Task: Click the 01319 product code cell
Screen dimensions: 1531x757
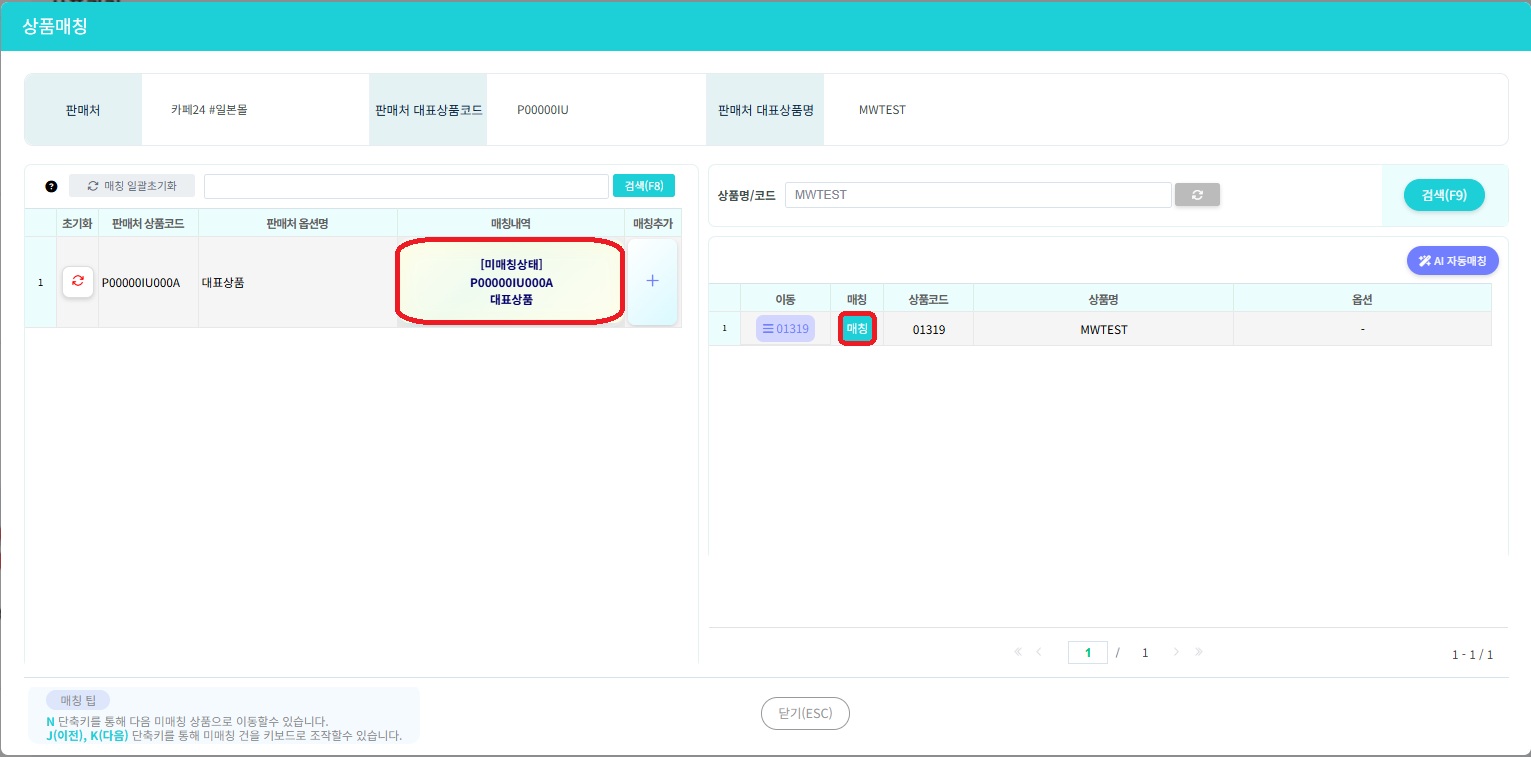Action: click(x=928, y=329)
